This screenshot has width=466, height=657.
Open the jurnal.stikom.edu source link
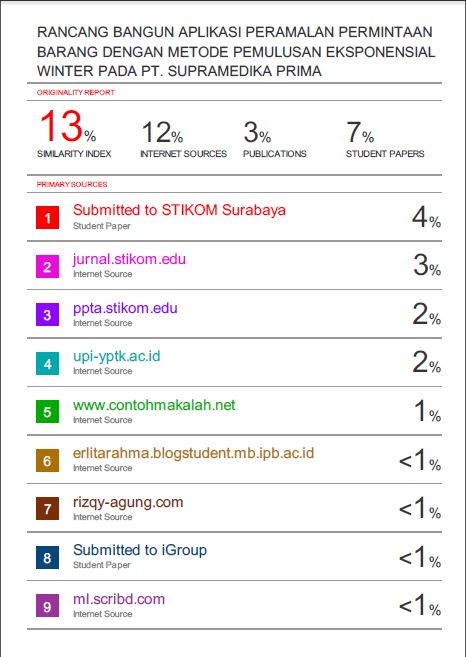pyautogui.click(x=129, y=259)
